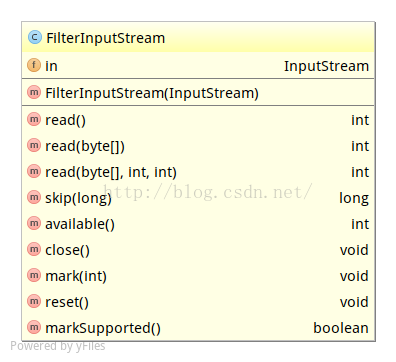Click the method icon beside mark(int)
Screen dimensions: 396x362
(x=34, y=275)
